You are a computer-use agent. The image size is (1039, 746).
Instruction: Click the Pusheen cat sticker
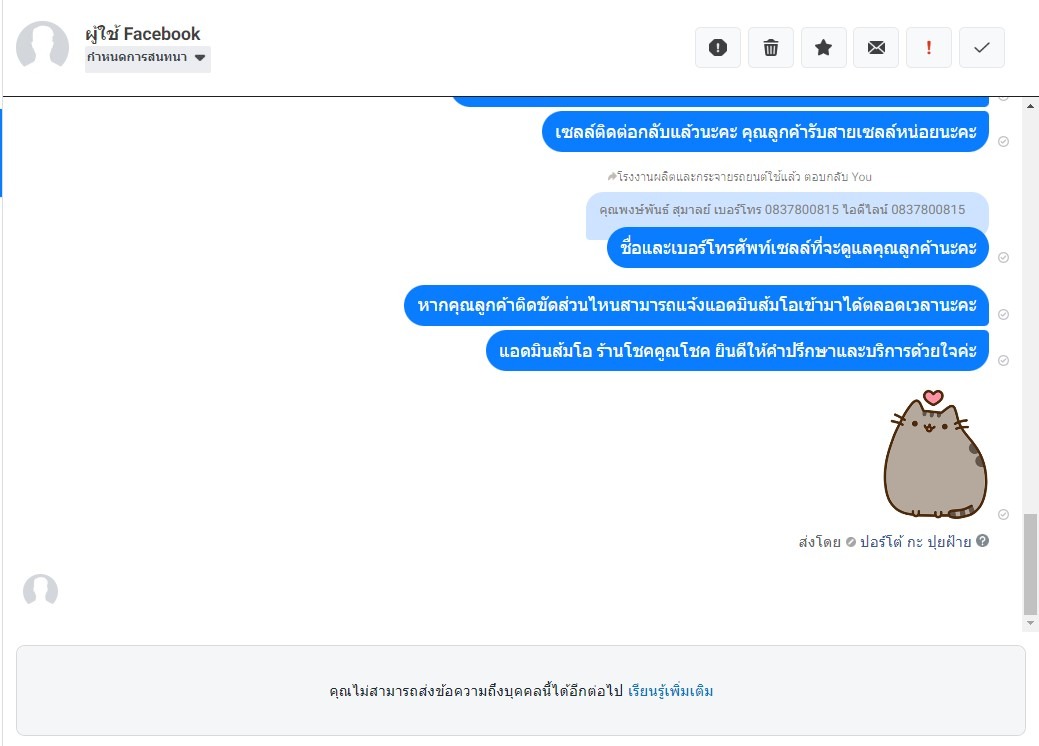click(x=936, y=454)
